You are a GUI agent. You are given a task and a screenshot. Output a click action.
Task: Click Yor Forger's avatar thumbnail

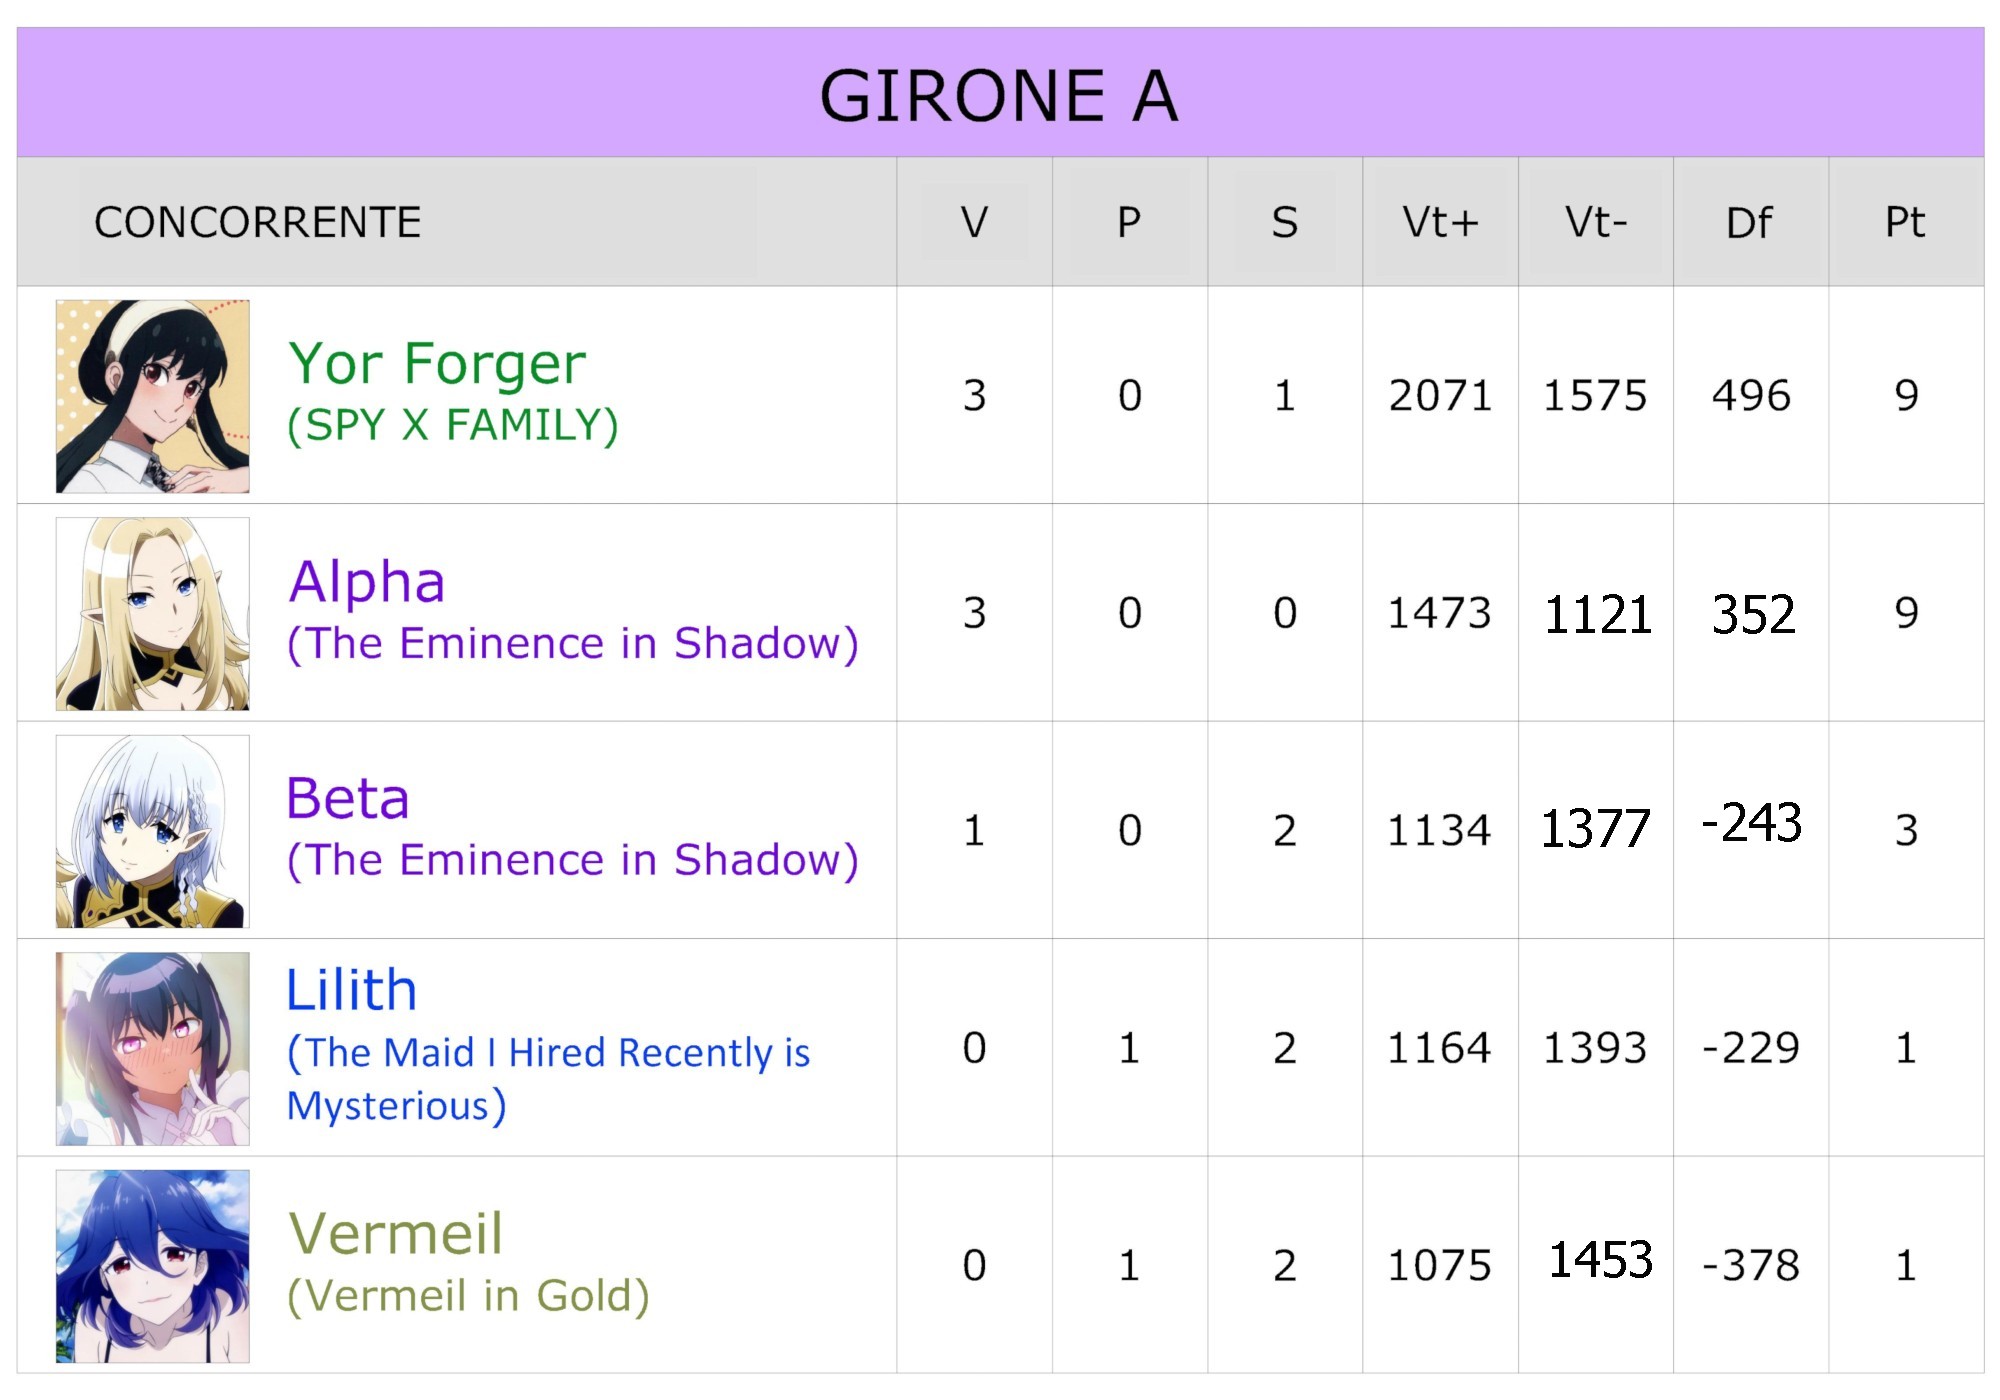tap(152, 396)
